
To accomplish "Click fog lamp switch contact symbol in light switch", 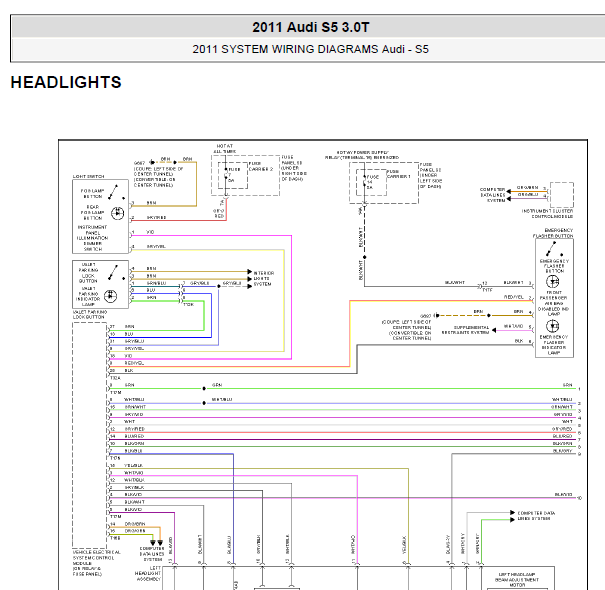I will (x=116, y=193).
